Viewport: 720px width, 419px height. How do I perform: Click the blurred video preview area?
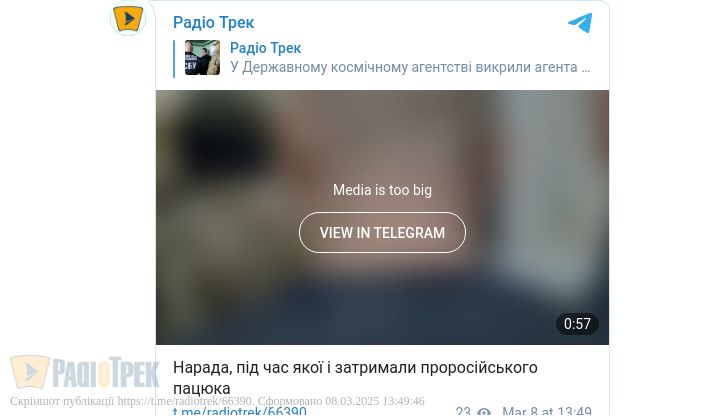(382, 217)
